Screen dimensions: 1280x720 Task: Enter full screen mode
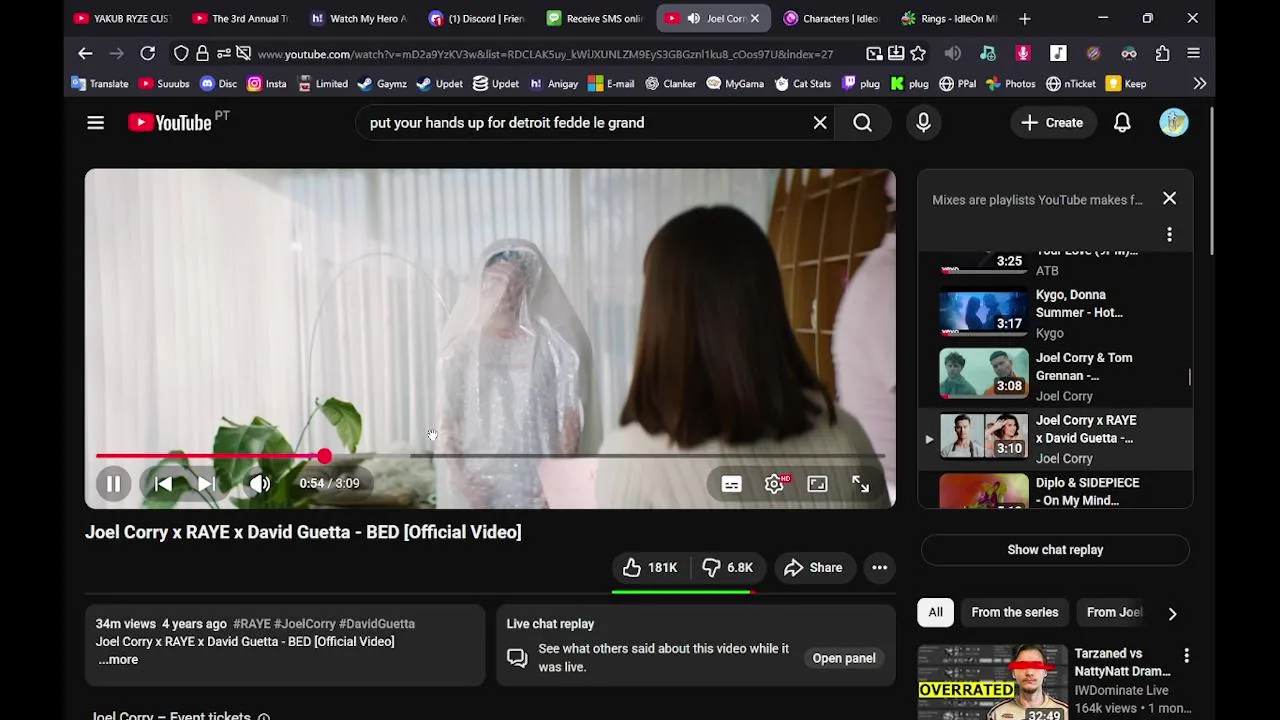(x=860, y=484)
